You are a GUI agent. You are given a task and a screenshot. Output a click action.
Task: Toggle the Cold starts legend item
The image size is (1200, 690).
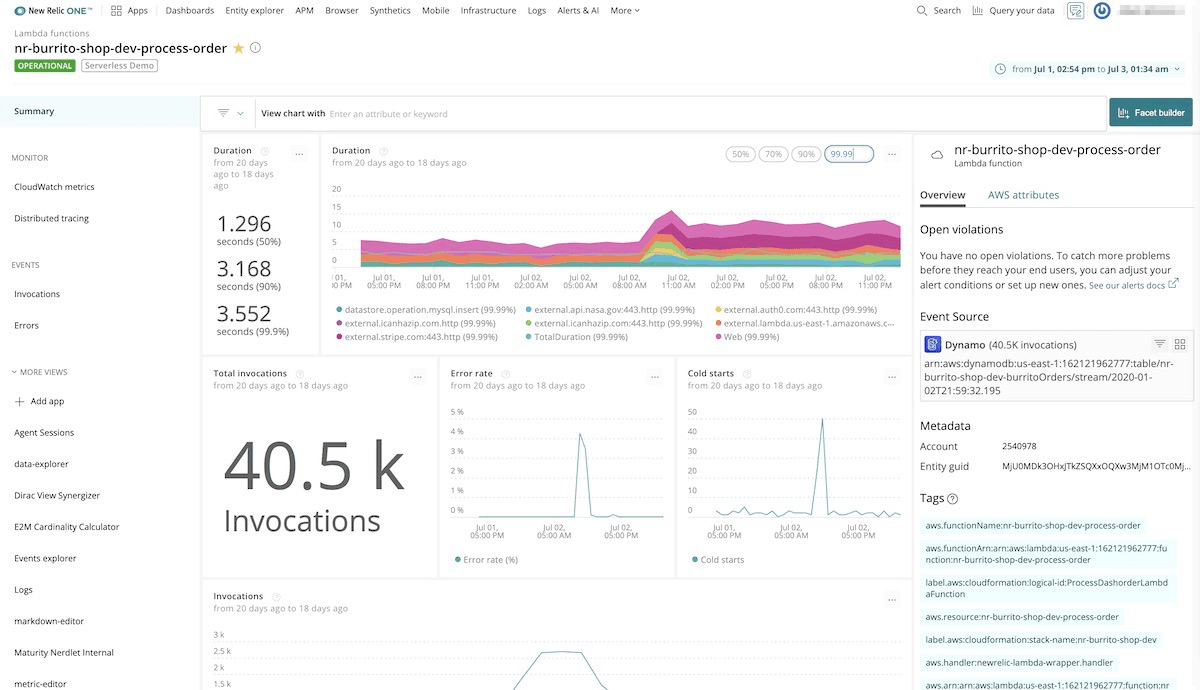[x=716, y=560]
